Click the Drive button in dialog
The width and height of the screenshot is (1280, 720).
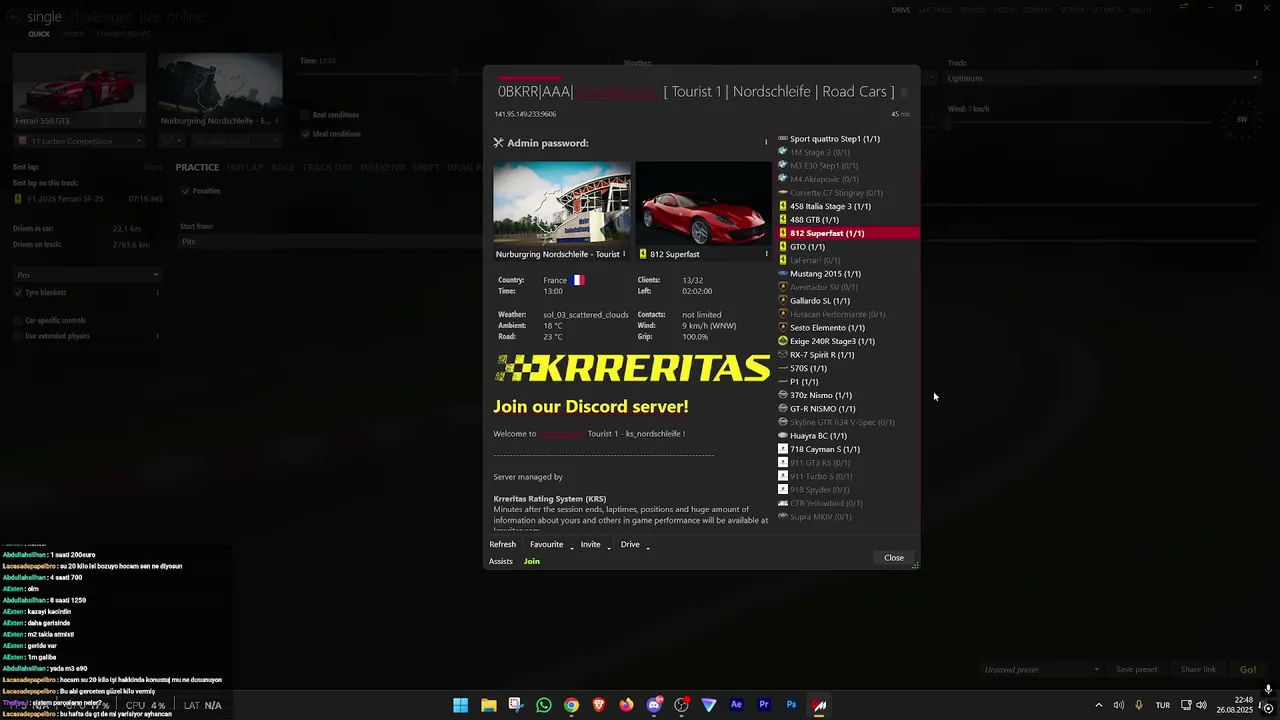[x=630, y=545]
